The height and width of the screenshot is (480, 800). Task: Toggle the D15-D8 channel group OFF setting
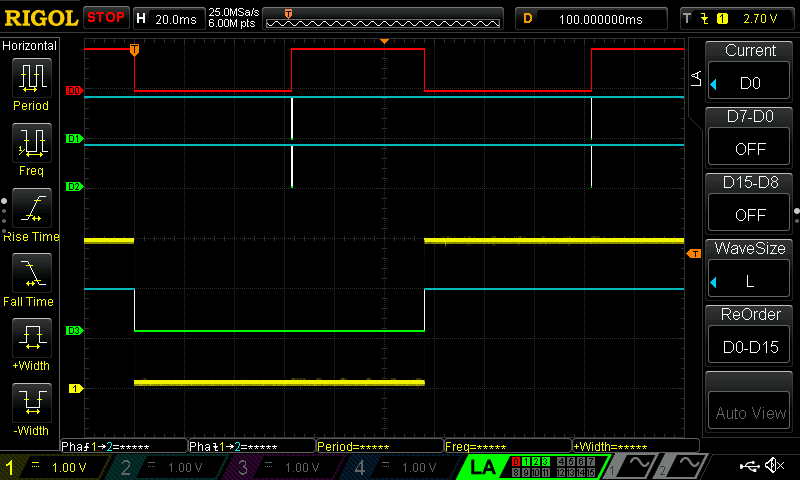[750, 200]
